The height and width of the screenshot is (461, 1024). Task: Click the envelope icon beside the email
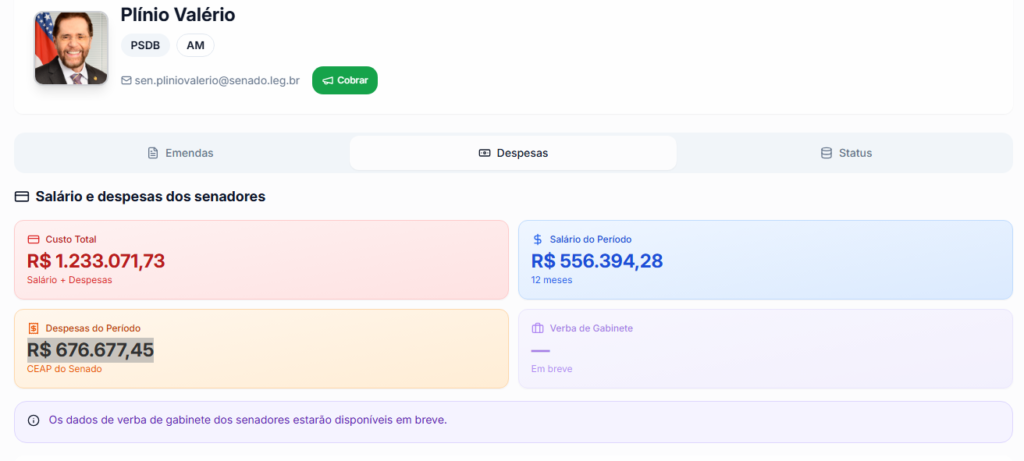[126, 80]
